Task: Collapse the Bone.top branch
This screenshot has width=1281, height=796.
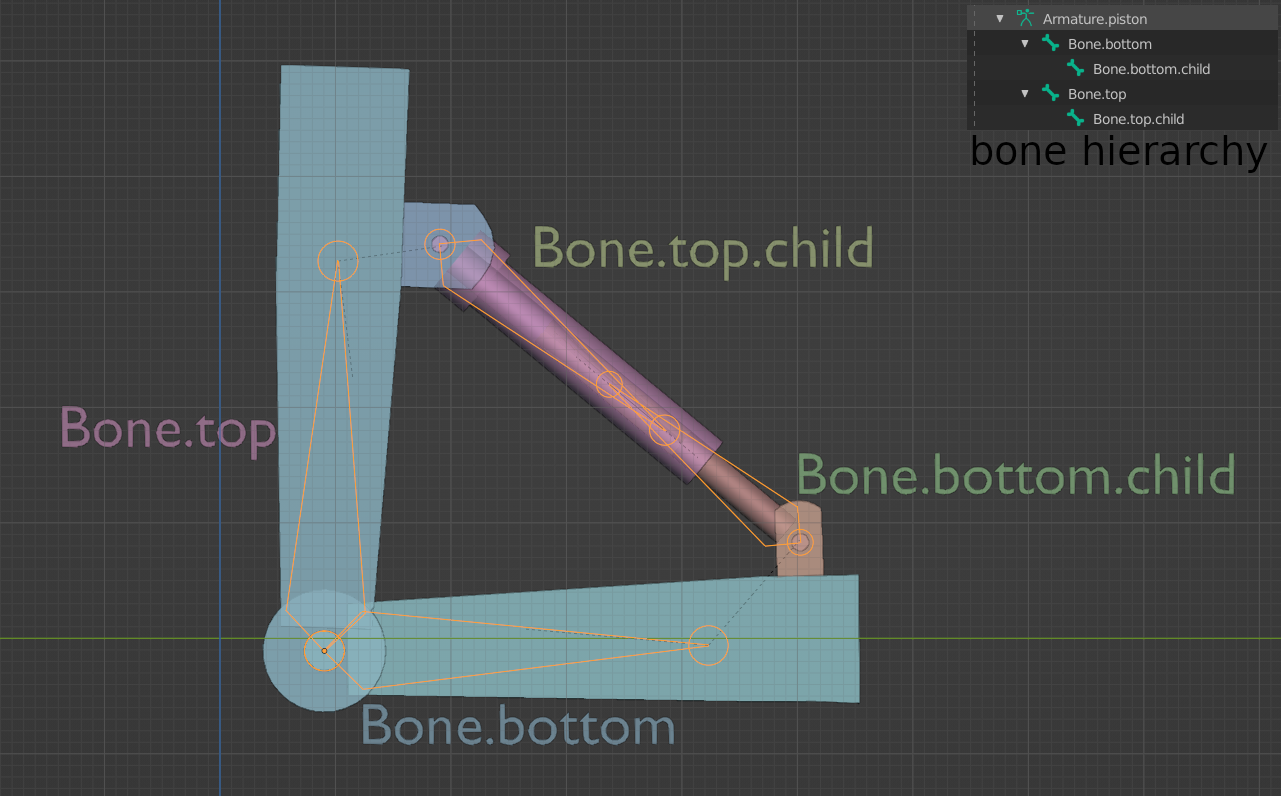Action: click(1024, 93)
